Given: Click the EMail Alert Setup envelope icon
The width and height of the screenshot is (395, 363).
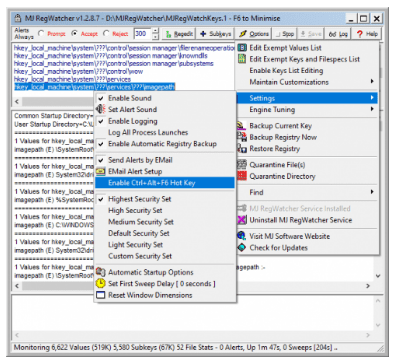Looking at the screenshot, I should click(x=100, y=171).
